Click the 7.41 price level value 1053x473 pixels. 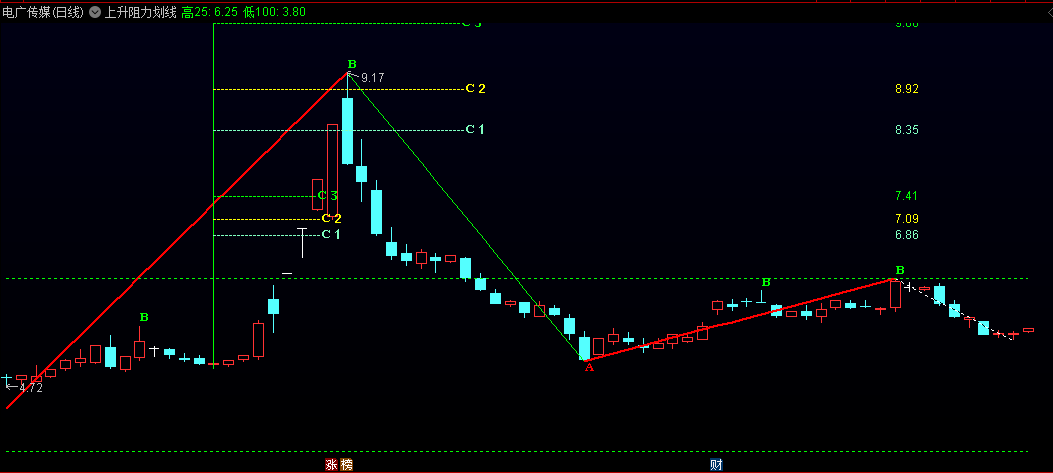pyautogui.click(x=907, y=196)
